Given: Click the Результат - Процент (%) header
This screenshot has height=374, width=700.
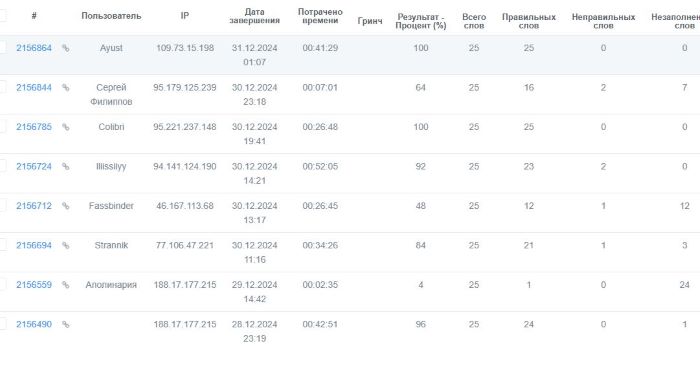Looking at the screenshot, I should pyautogui.click(x=421, y=21).
